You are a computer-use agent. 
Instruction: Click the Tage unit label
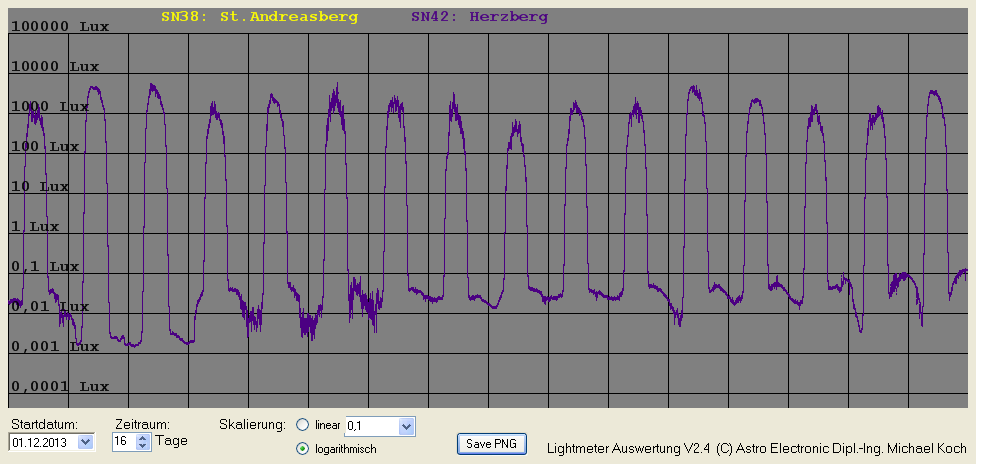tap(171, 440)
